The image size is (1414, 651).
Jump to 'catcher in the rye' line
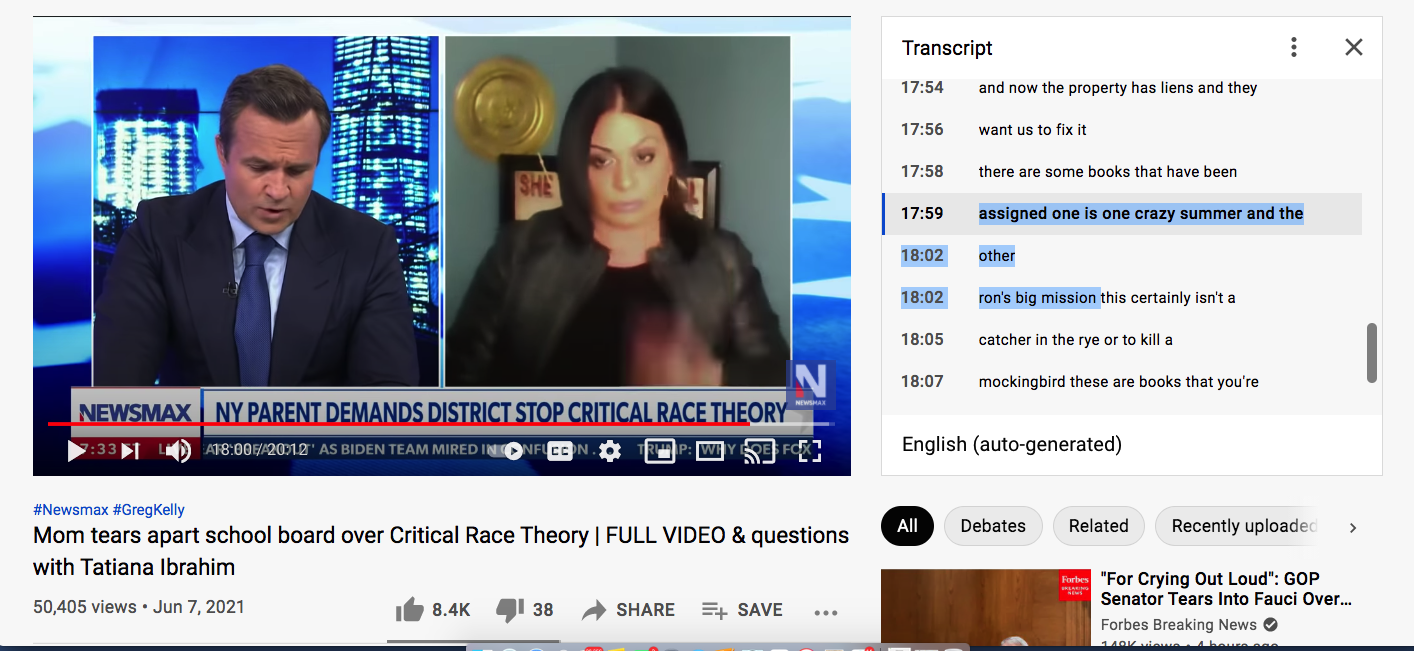point(1122,340)
